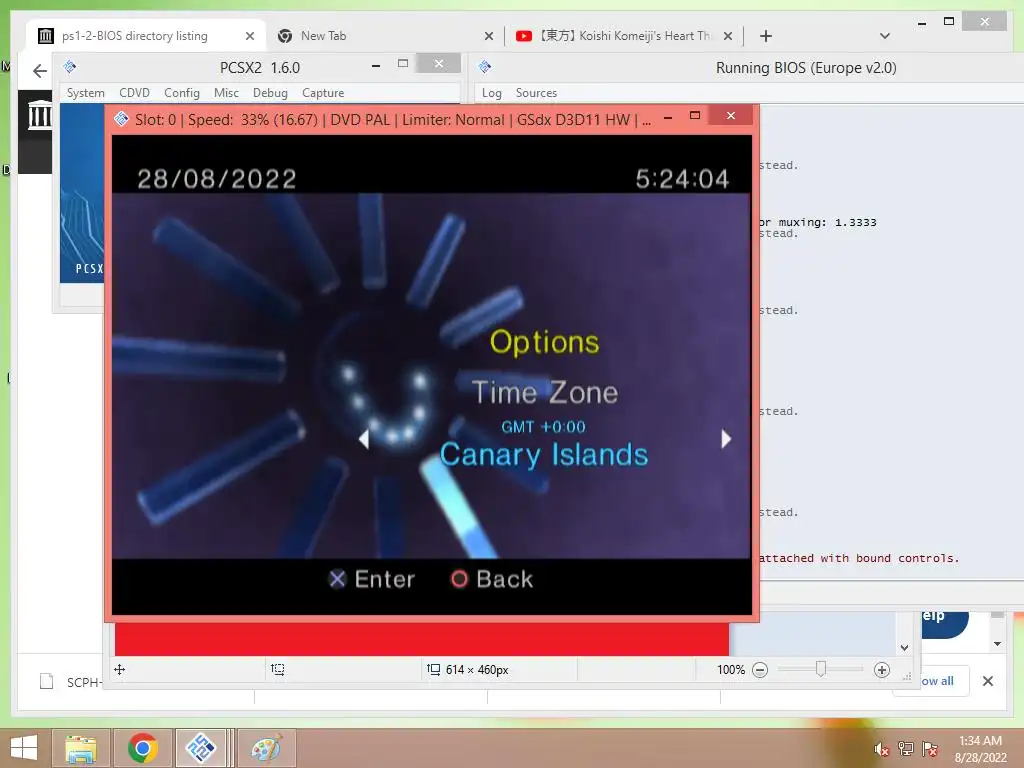Open File Explorer from the taskbar

81,748
